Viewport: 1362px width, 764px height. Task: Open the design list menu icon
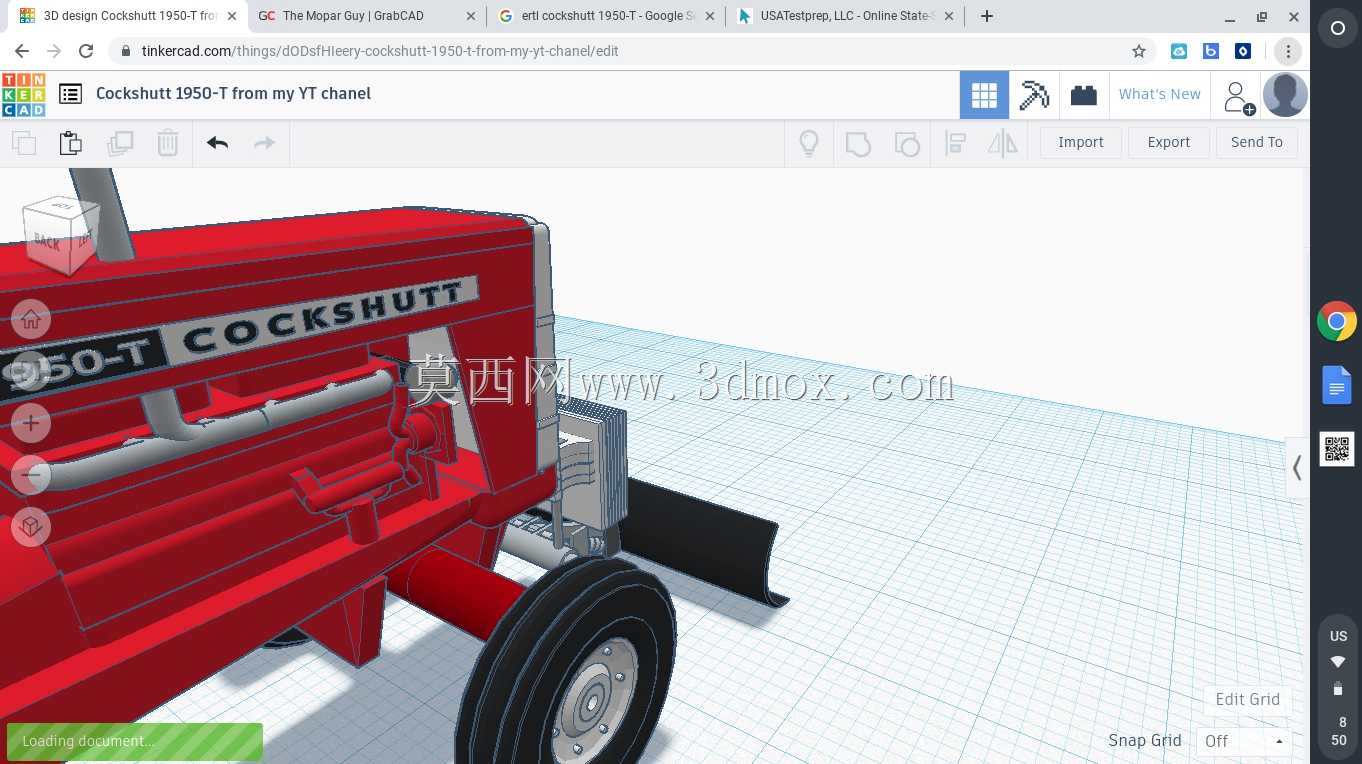click(70, 94)
